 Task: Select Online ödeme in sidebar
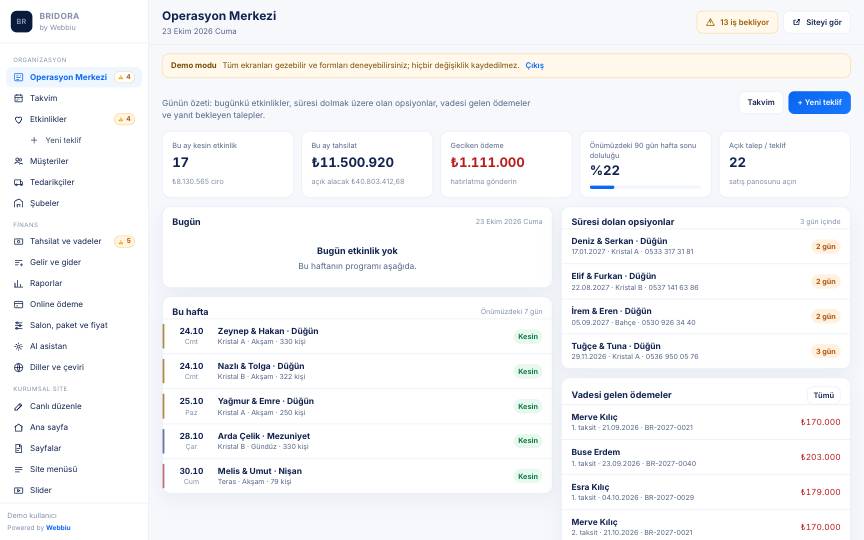(74, 304)
